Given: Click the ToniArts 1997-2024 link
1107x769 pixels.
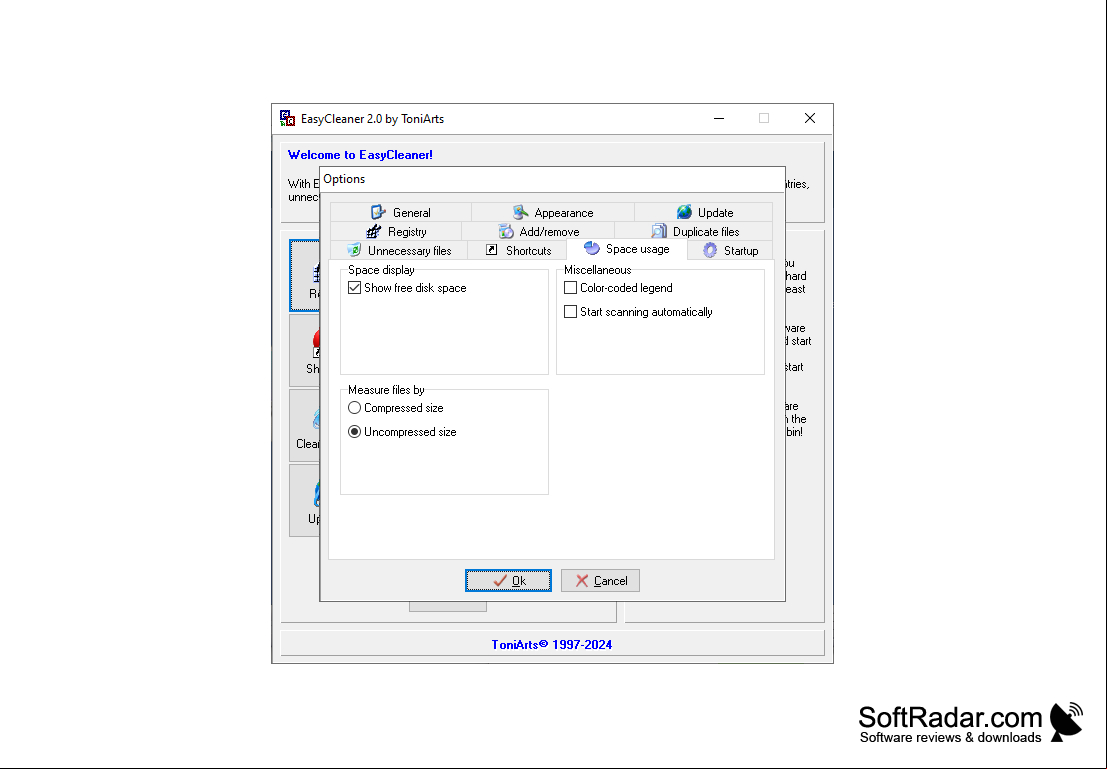Looking at the screenshot, I should tap(551, 644).
